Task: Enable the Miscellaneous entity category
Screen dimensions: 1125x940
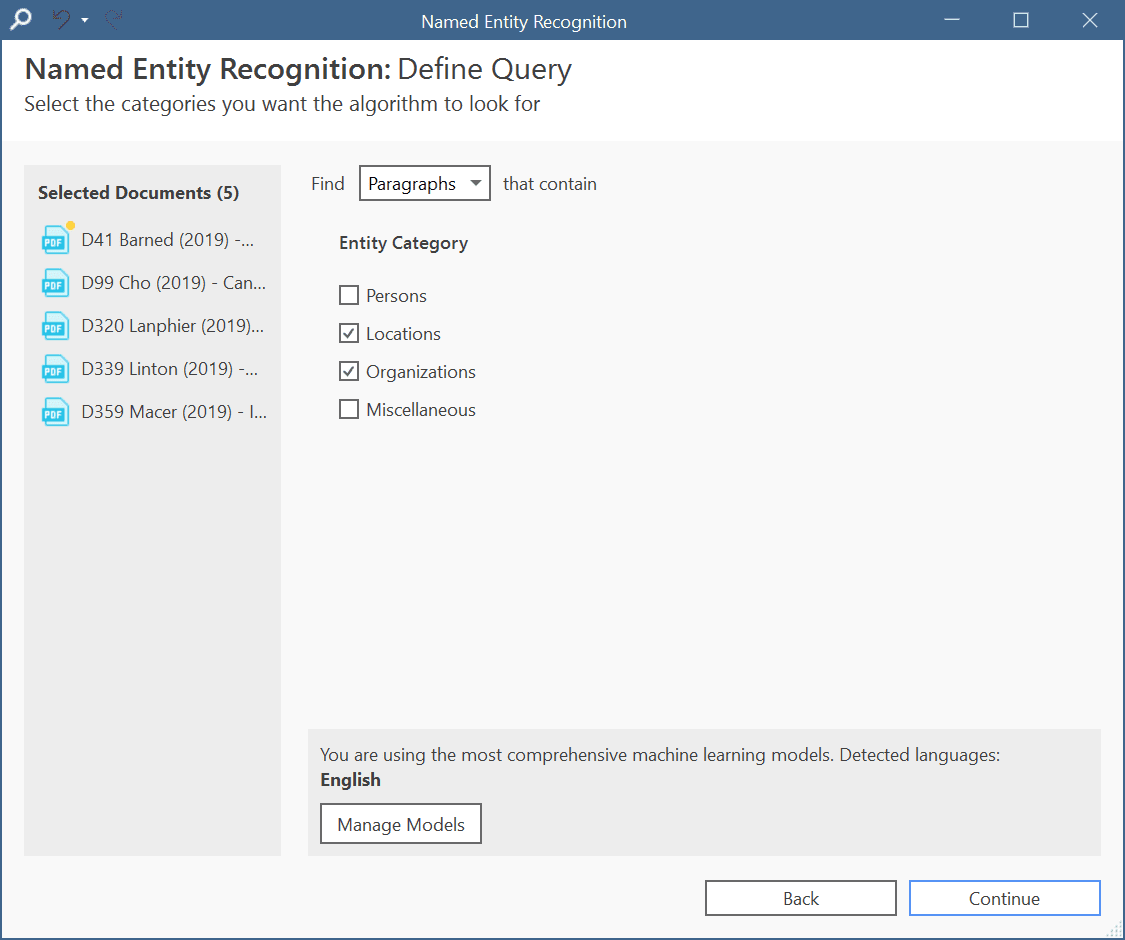Action: pos(349,409)
